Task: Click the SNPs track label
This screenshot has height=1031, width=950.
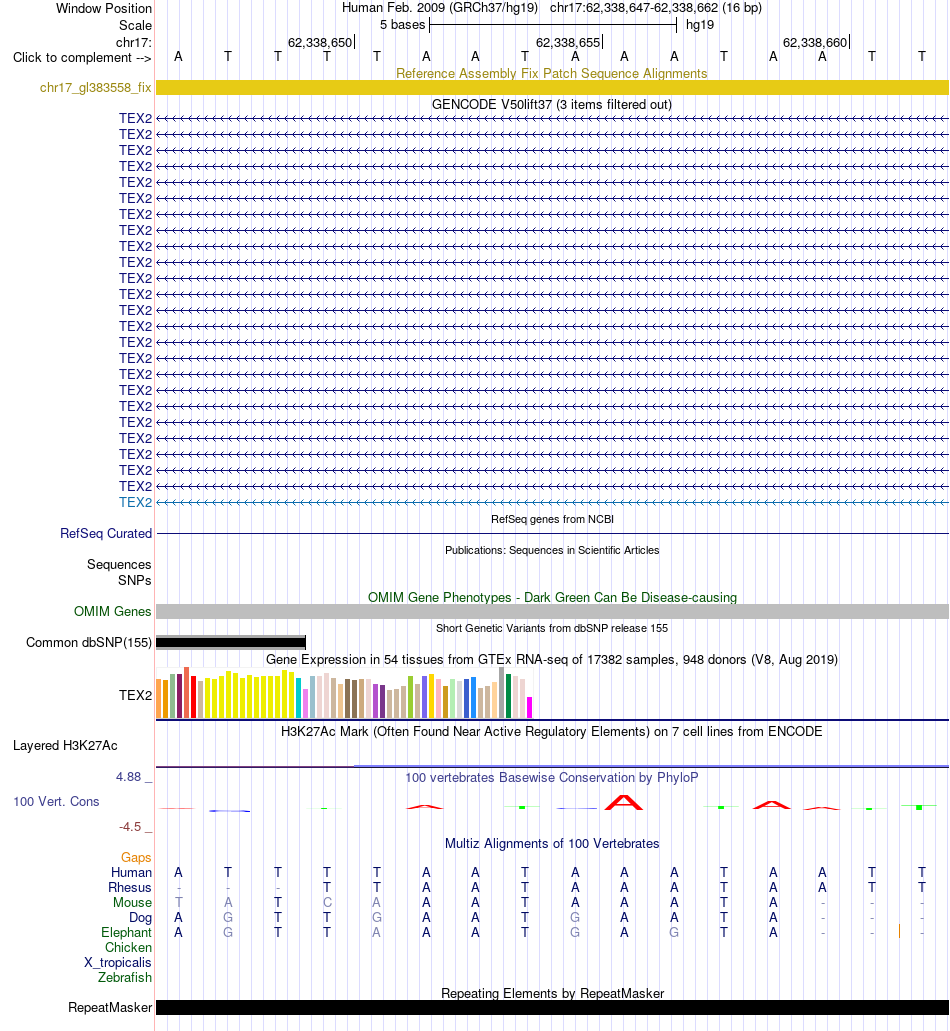Action: pyautogui.click(x=135, y=580)
